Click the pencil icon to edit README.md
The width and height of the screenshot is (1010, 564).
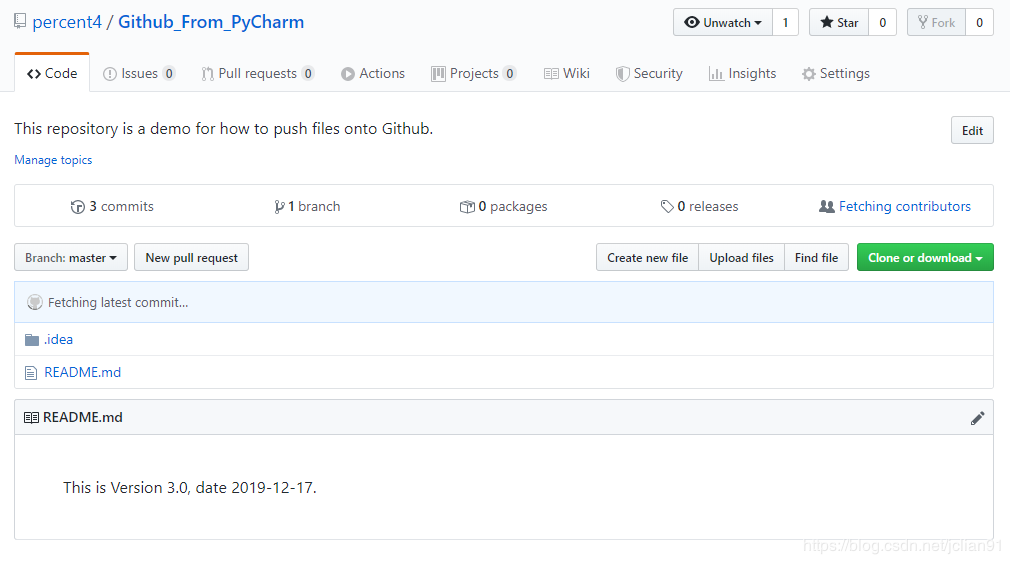(x=977, y=418)
